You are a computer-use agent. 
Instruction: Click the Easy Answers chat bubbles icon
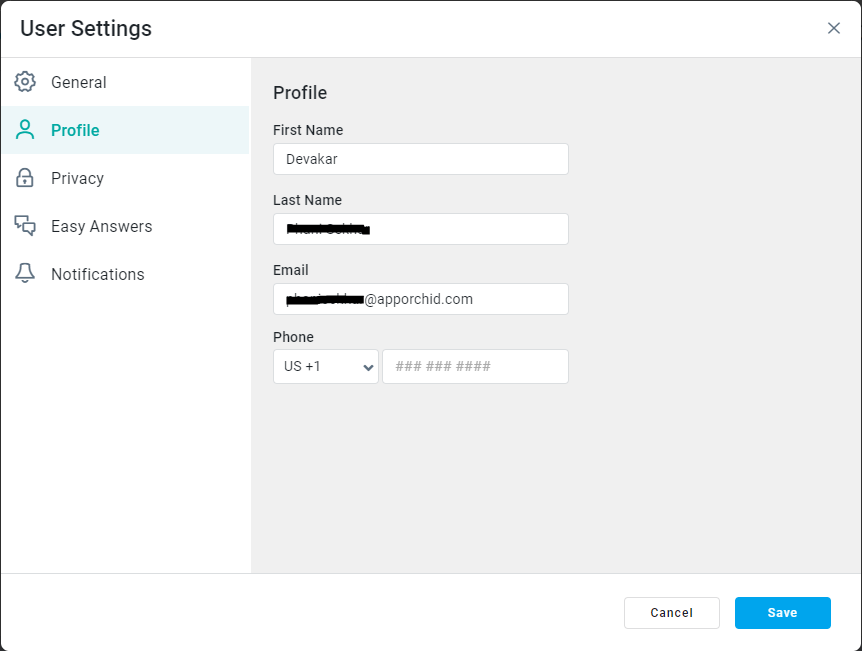[25, 226]
